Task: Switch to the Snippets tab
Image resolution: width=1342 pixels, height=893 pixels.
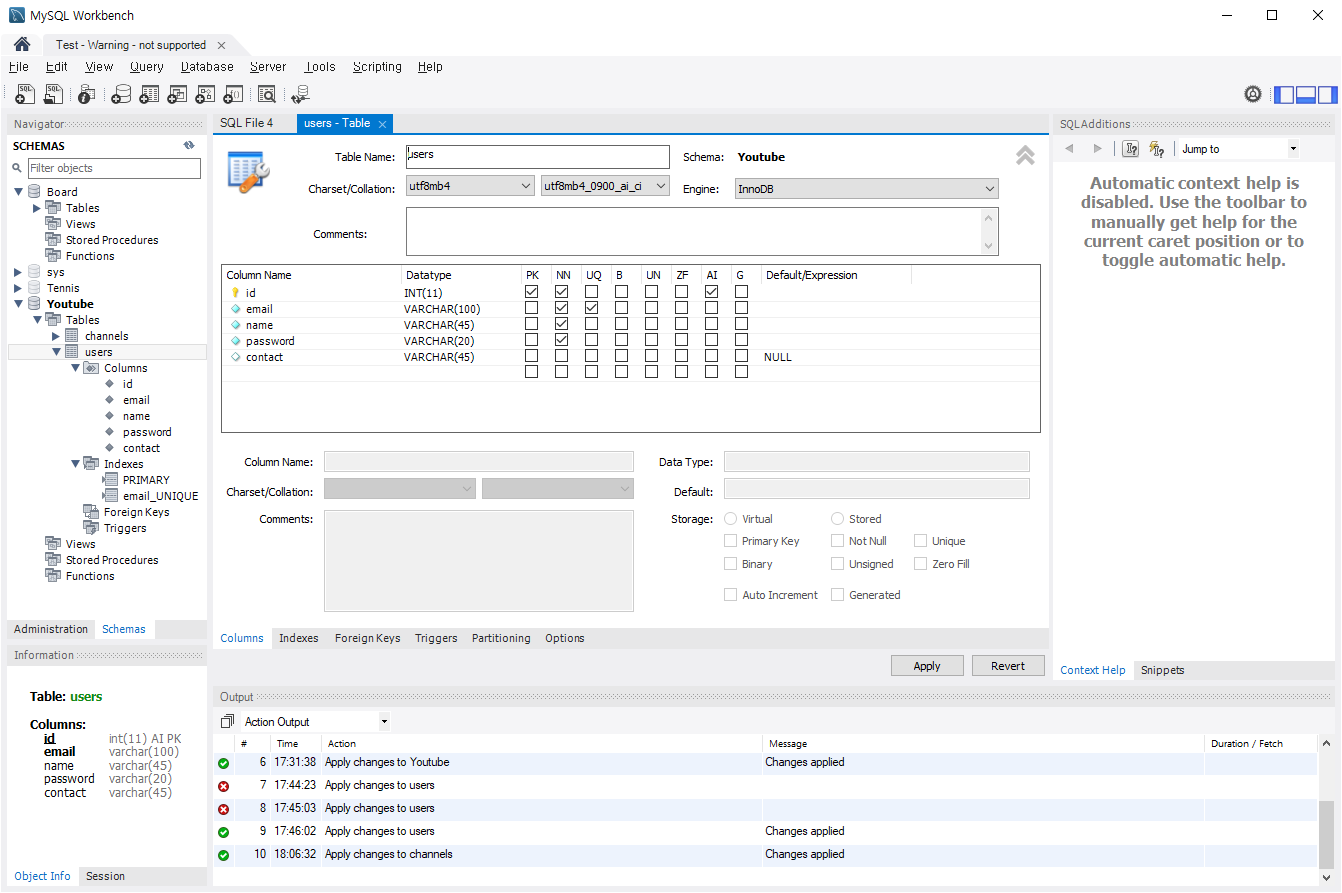Action: 1162,670
